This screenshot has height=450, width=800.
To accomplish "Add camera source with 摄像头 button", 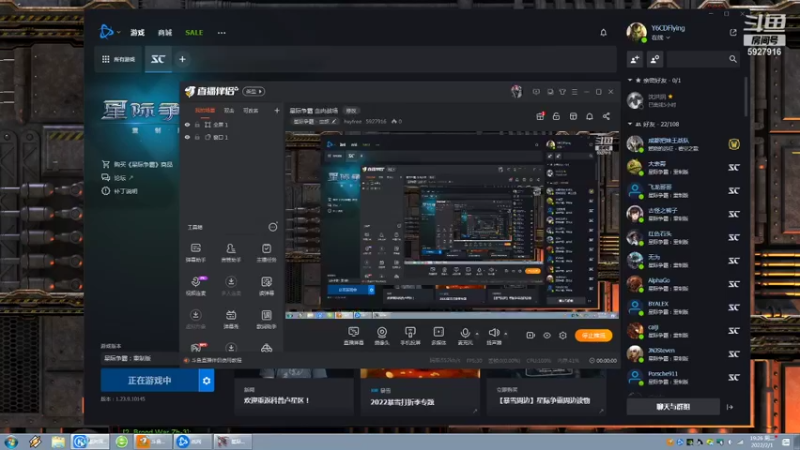I will click(382, 336).
